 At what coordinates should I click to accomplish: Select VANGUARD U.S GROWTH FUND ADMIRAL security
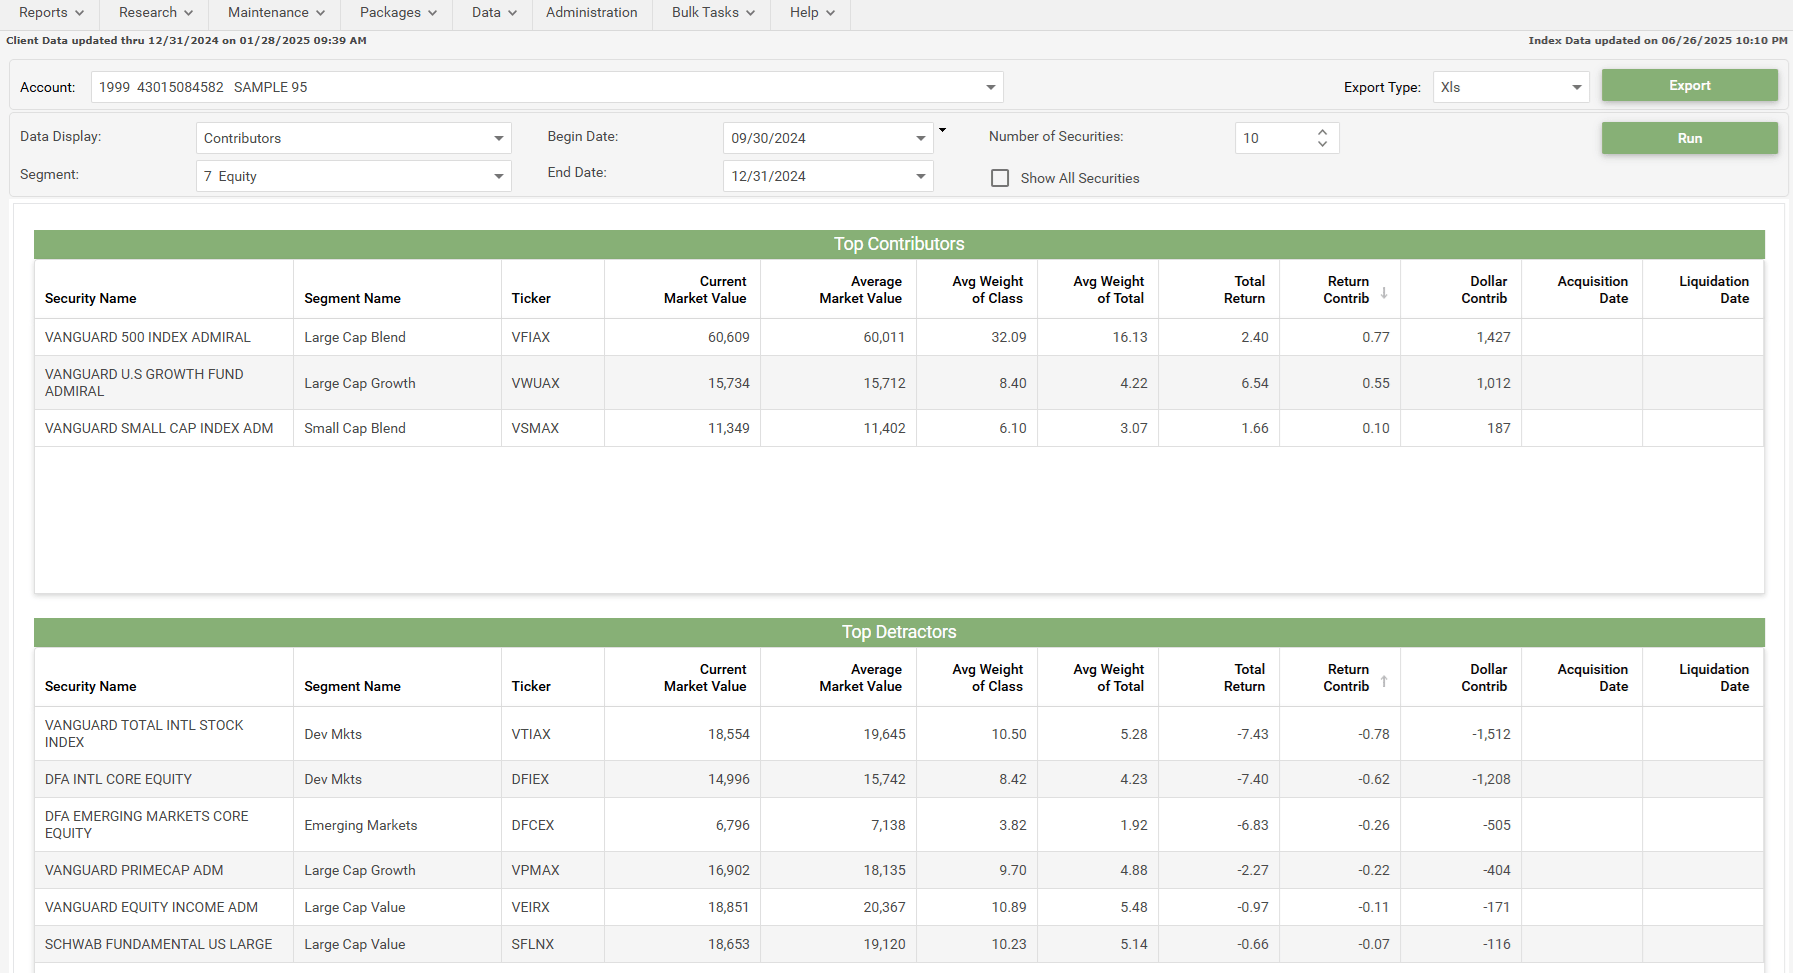click(x=144, y=383)
